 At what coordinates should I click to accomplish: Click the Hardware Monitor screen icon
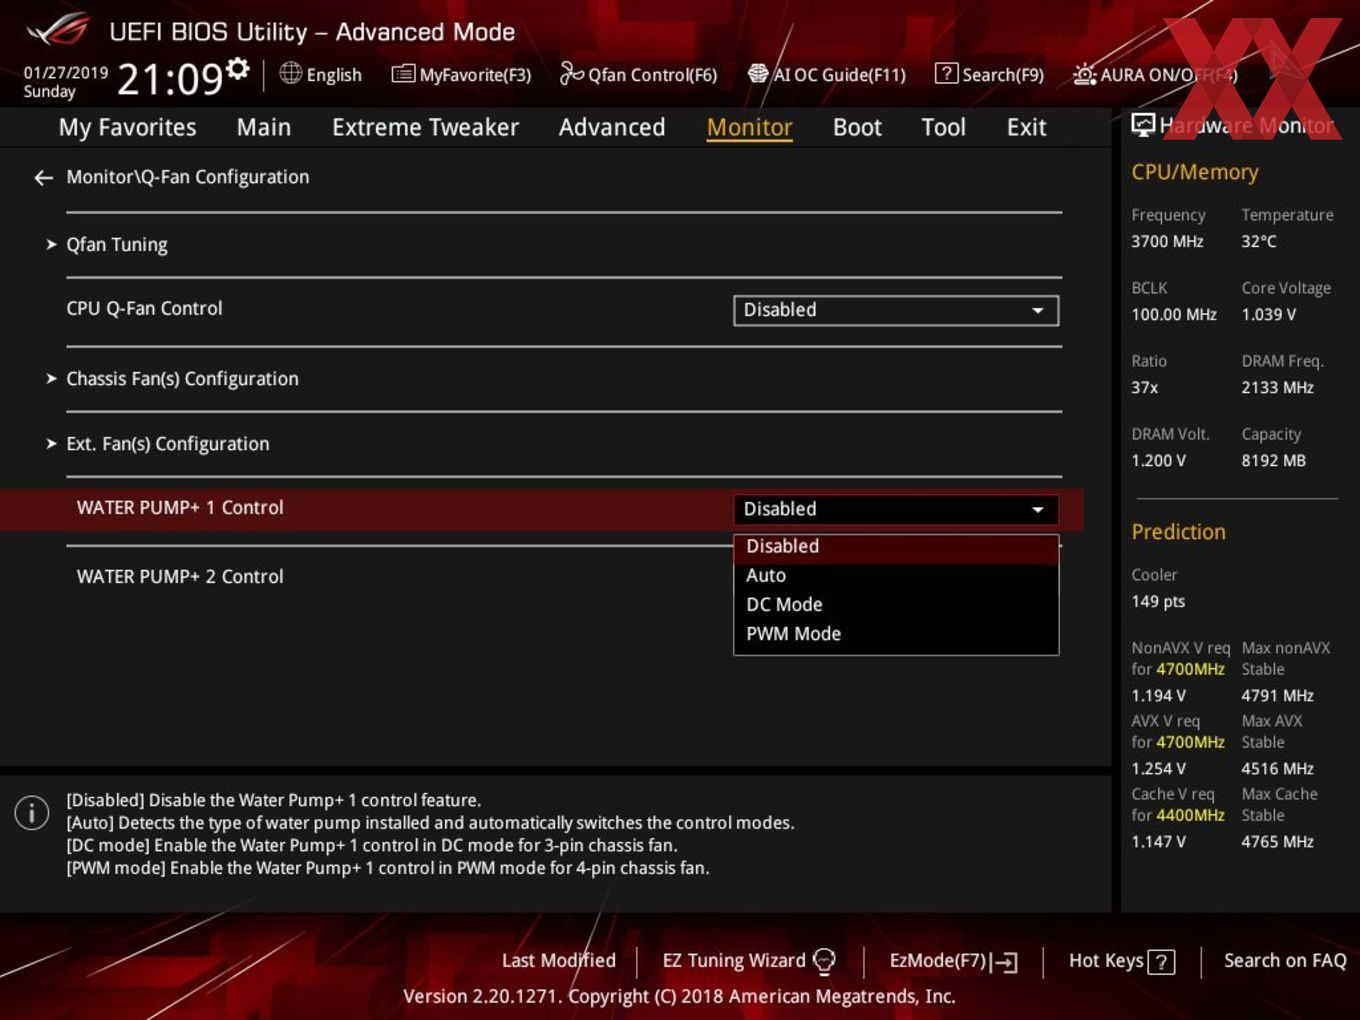pyautogui.click(x=1143, y=125)
